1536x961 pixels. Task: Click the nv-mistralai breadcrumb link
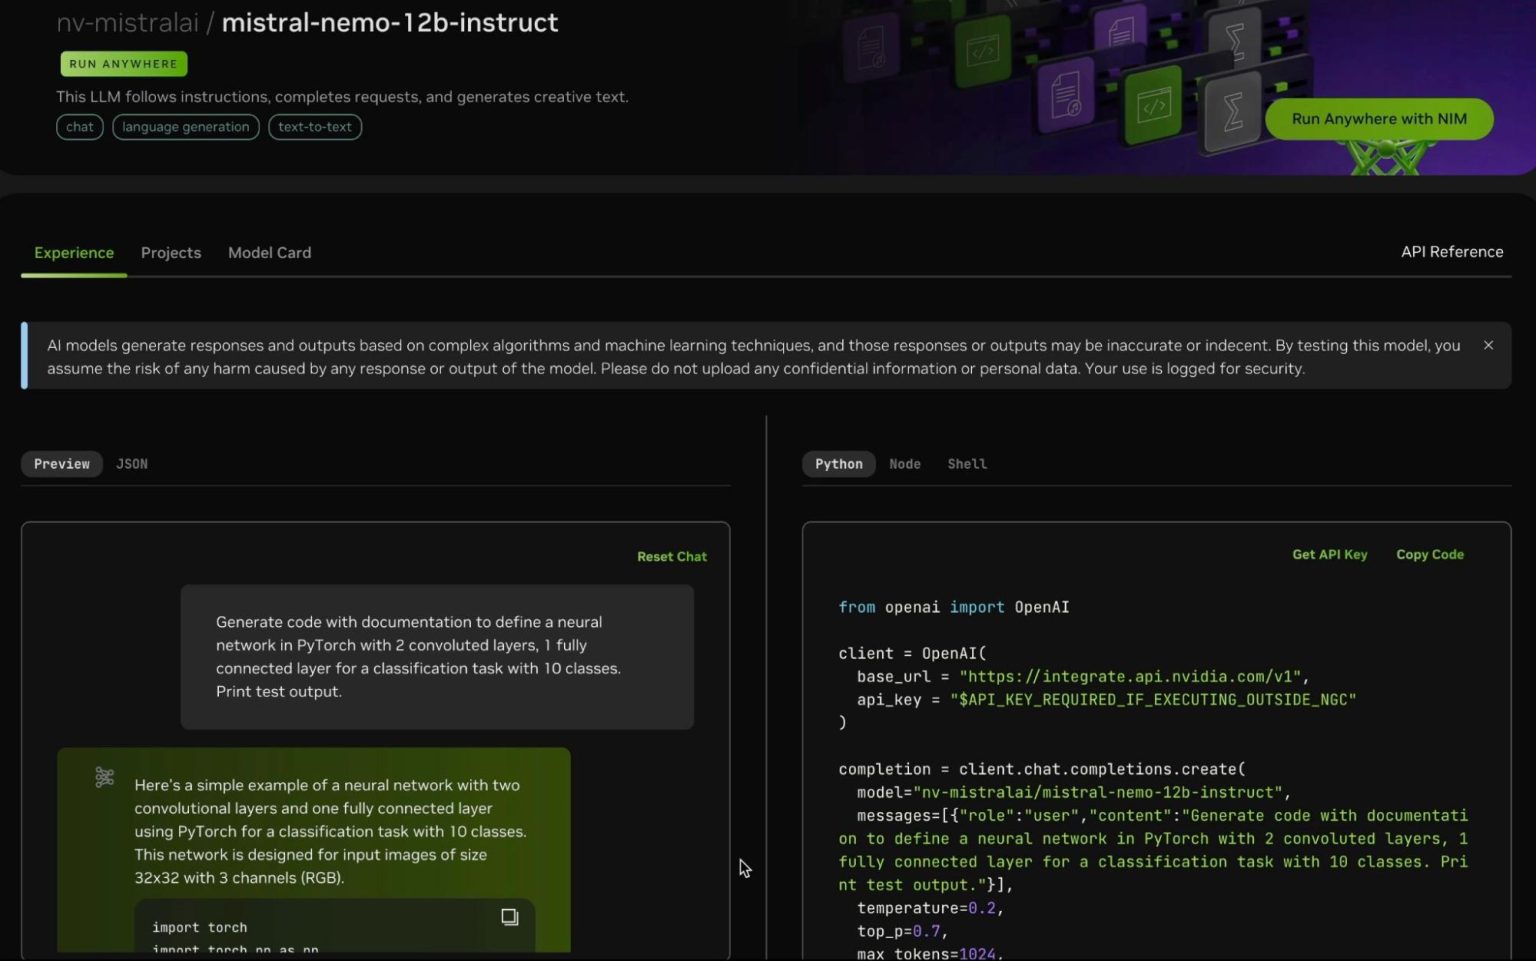coord(127,22)
